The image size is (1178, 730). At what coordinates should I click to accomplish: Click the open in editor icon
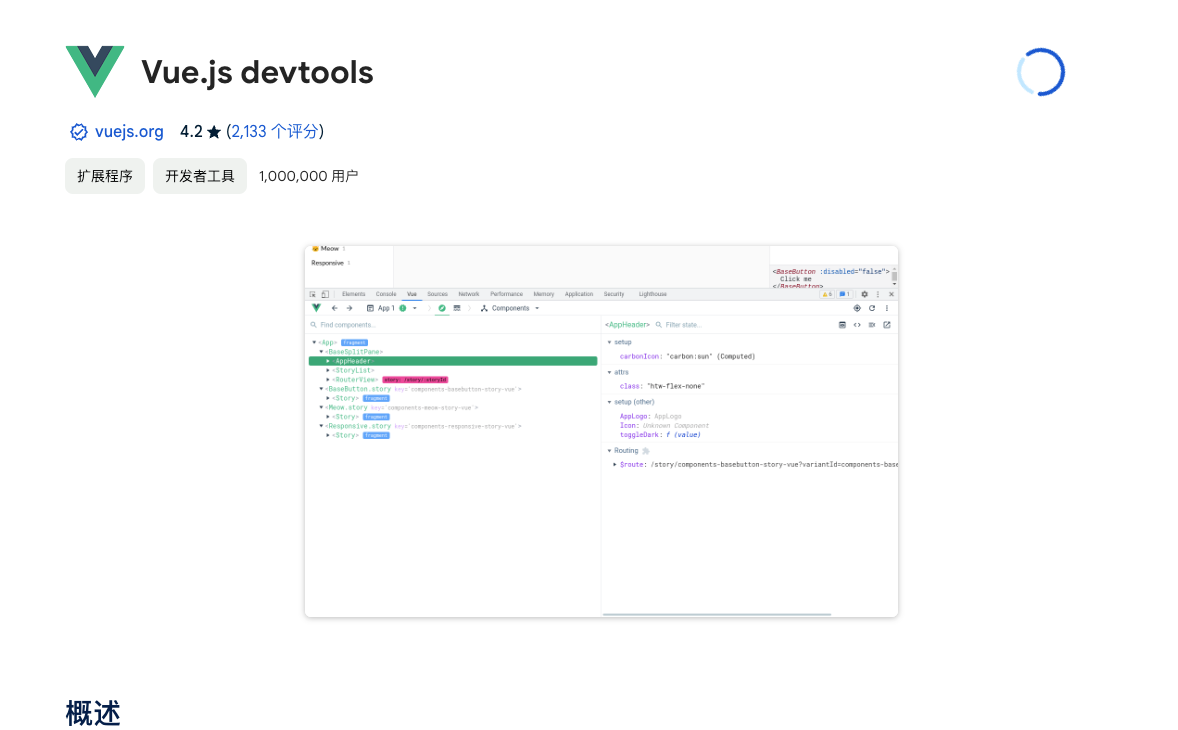pos(887,325)
